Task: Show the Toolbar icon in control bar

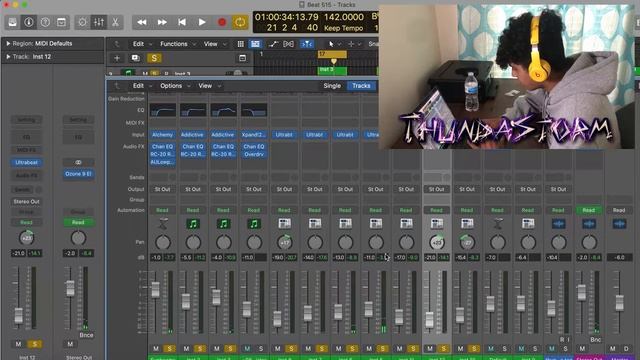Action: click(61, 22)
